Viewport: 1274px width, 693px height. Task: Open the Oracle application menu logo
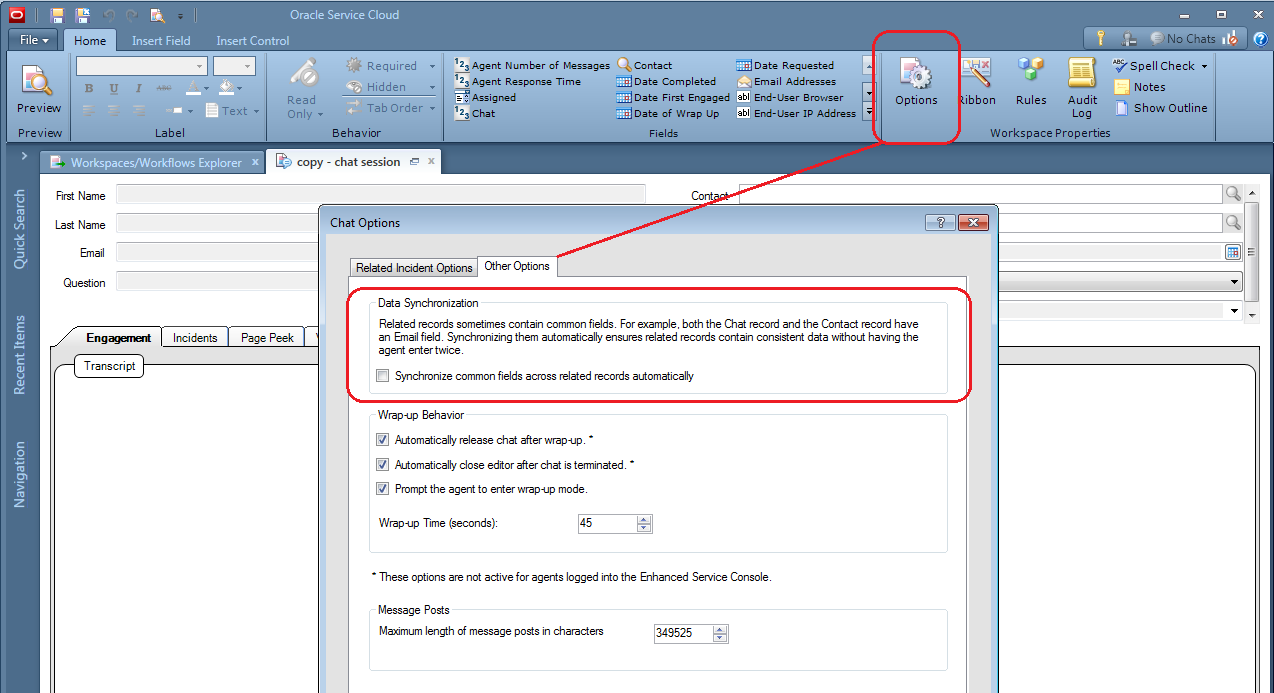pyautogui.click(x=17, y=15)
